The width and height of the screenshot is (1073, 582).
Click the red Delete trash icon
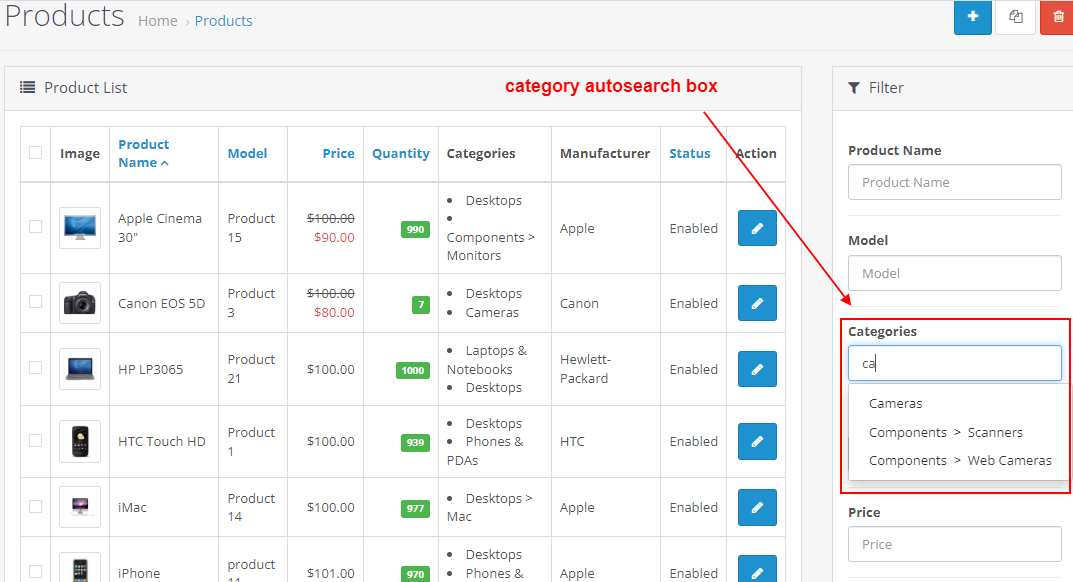click(x=1056, y=18)
